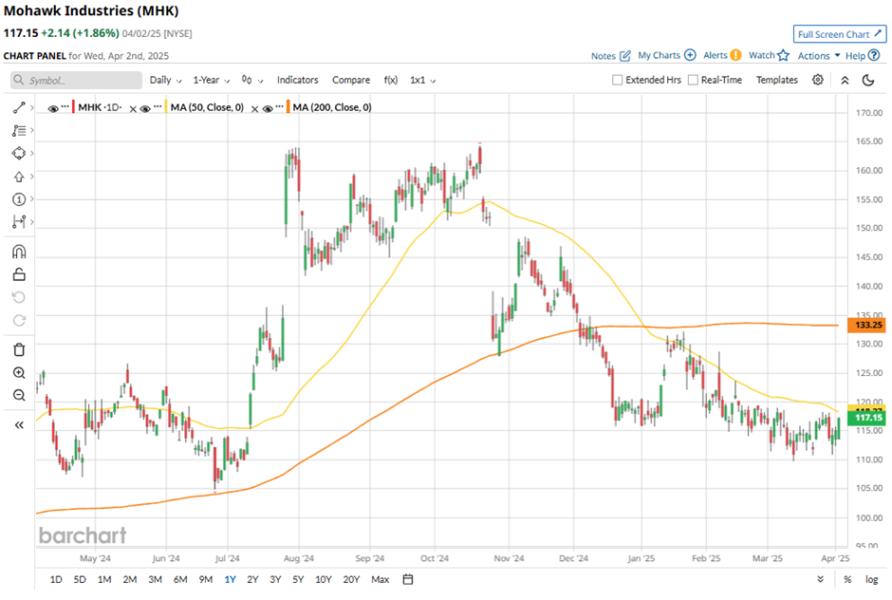Remove the MHK series with X
892x600 pixels.
[133, 109]
